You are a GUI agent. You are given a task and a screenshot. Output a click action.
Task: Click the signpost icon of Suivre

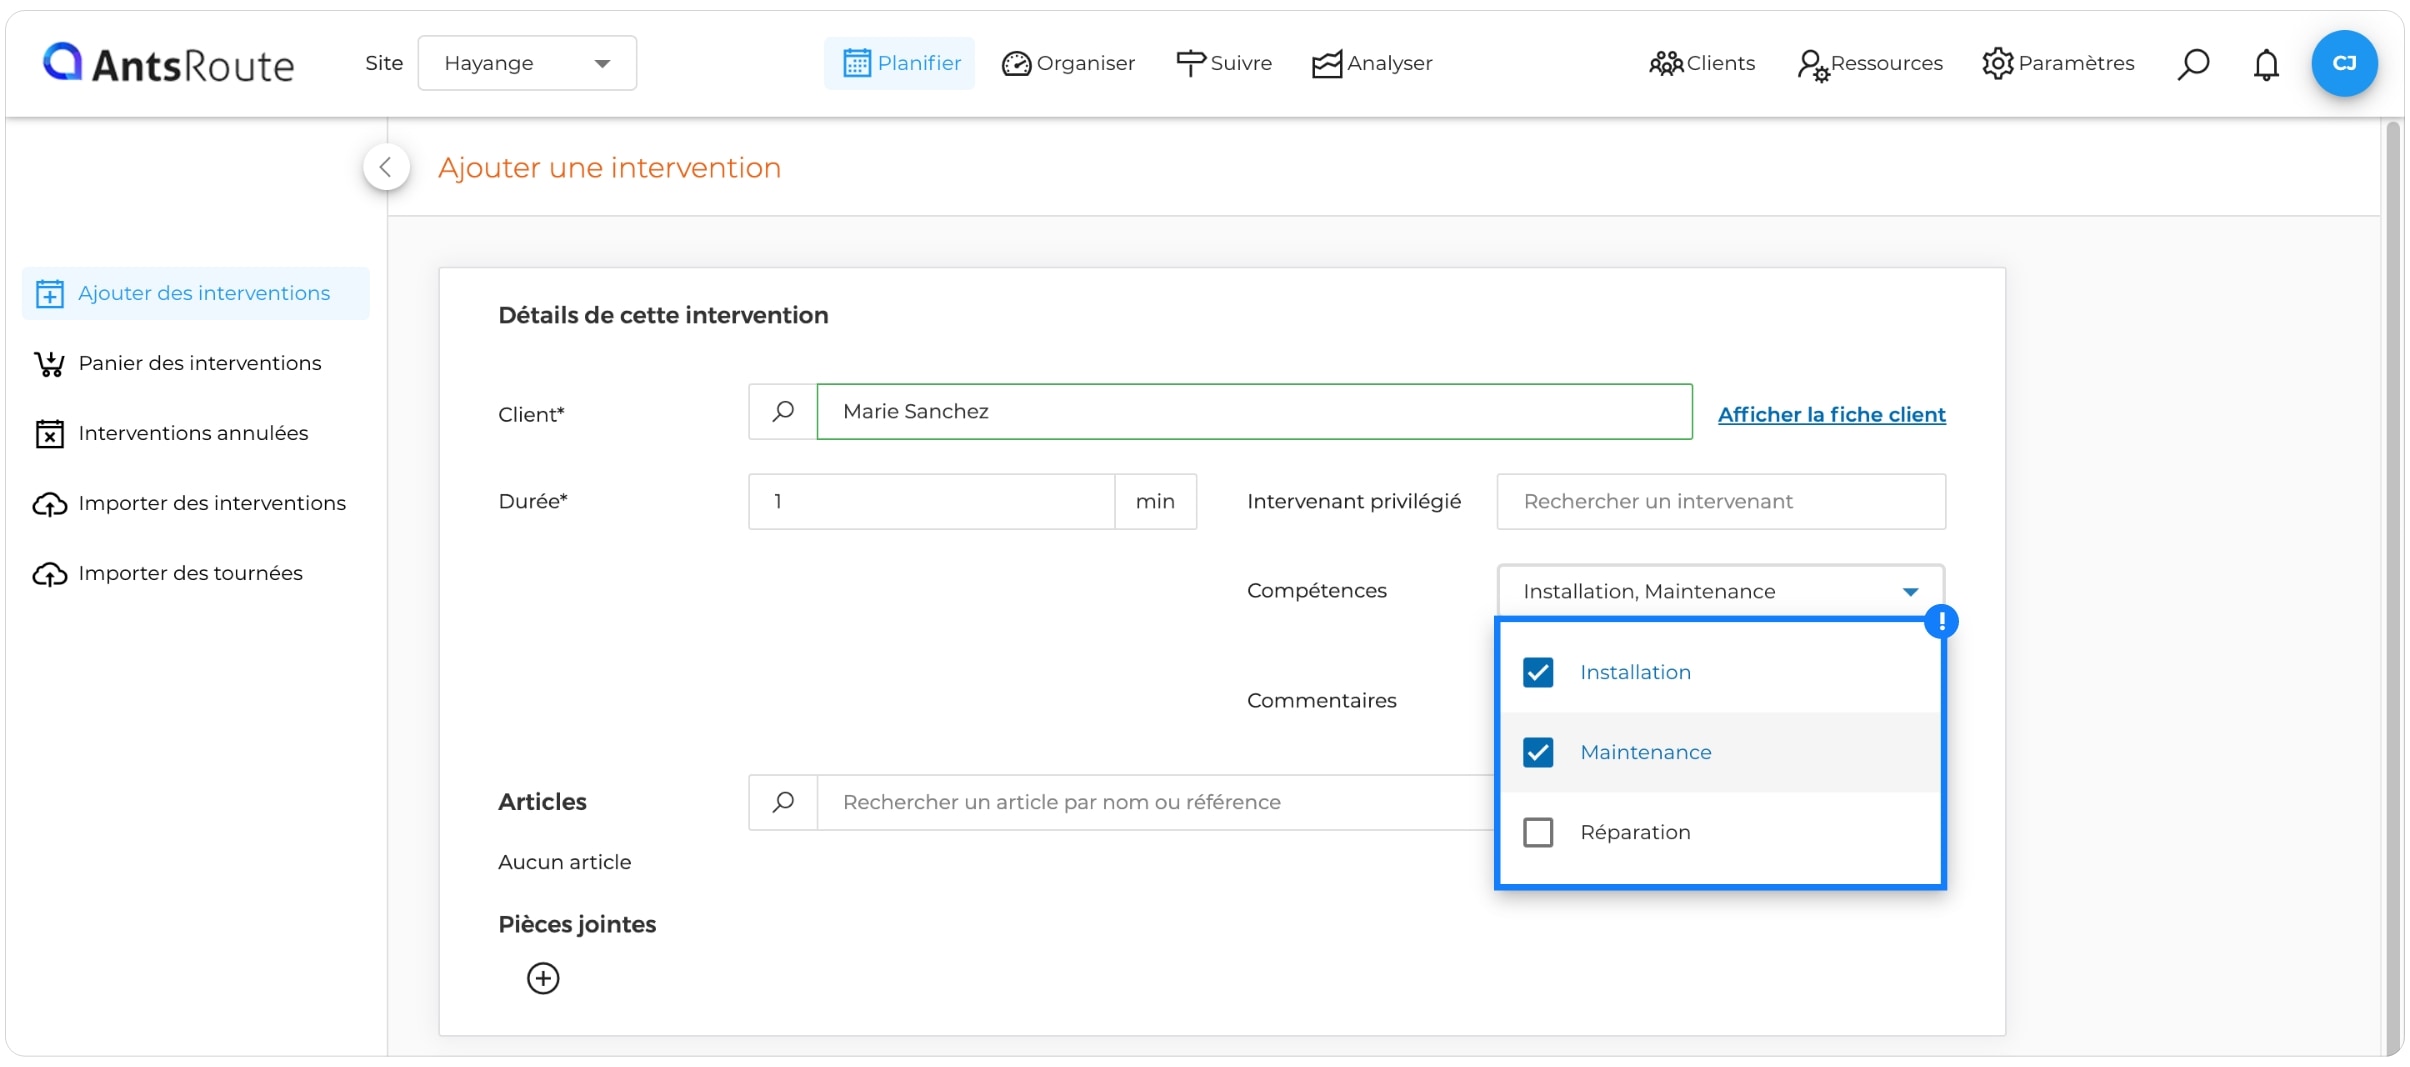(x=1190, y=63)
